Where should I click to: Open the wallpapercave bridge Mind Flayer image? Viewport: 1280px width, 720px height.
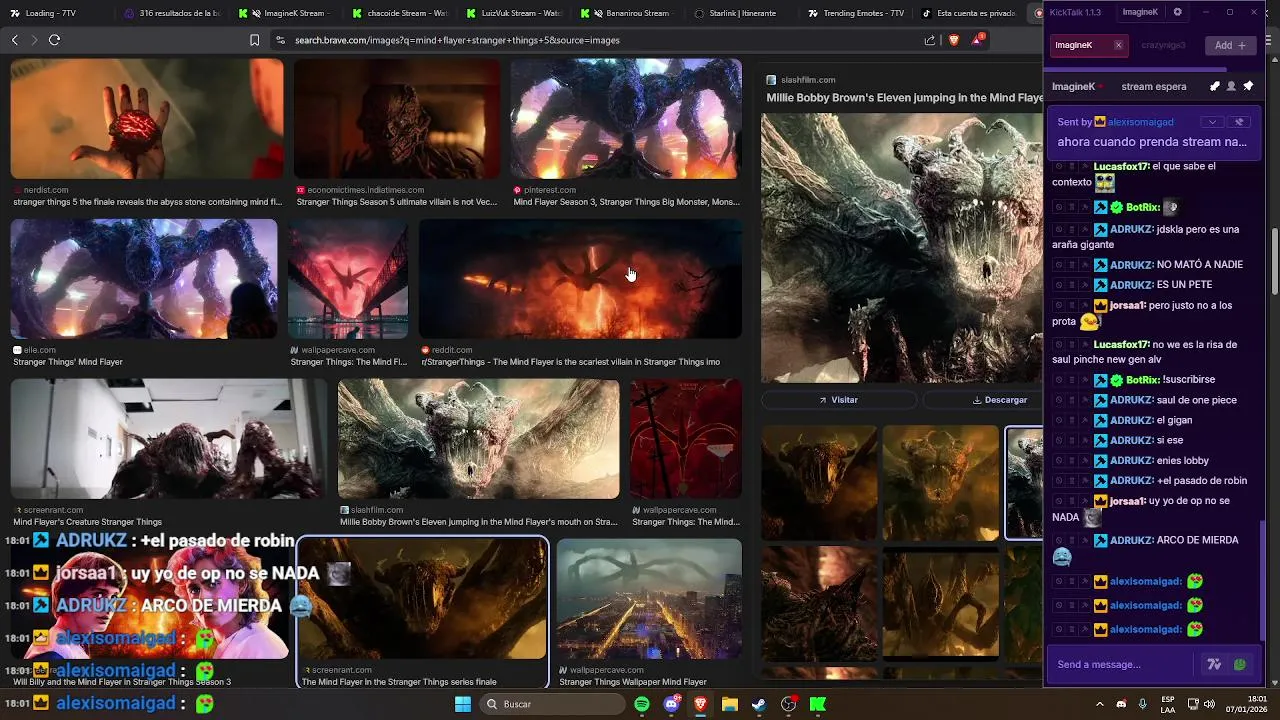348,279
